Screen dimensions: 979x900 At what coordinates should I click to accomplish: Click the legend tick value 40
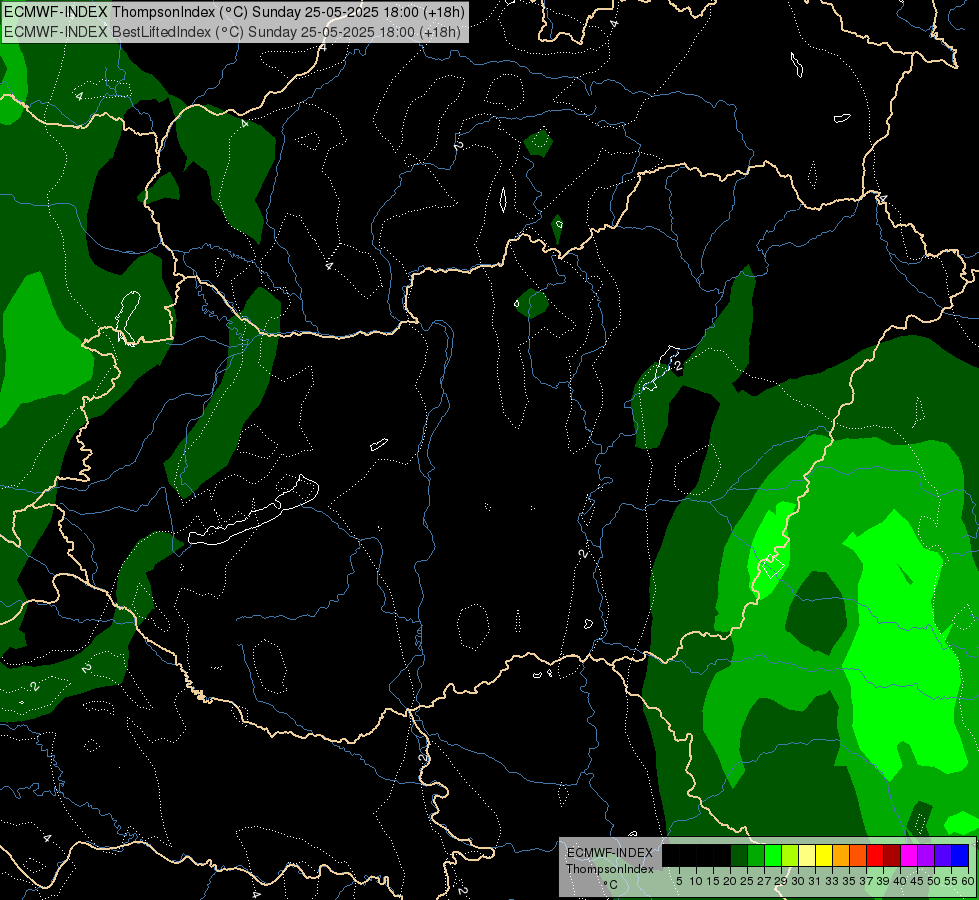(900, 881)
